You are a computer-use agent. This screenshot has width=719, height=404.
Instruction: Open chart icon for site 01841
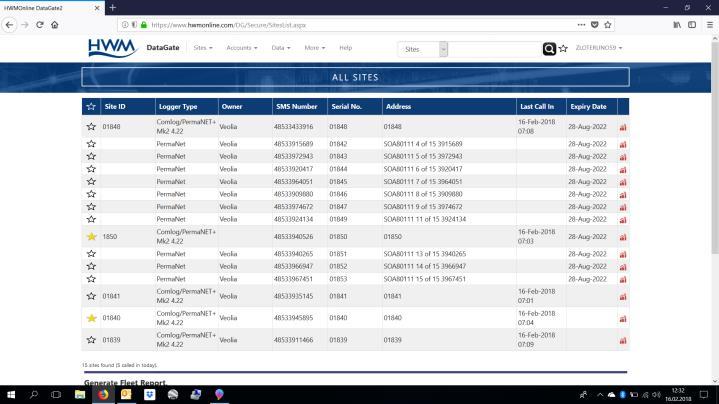tap(623, 297)
